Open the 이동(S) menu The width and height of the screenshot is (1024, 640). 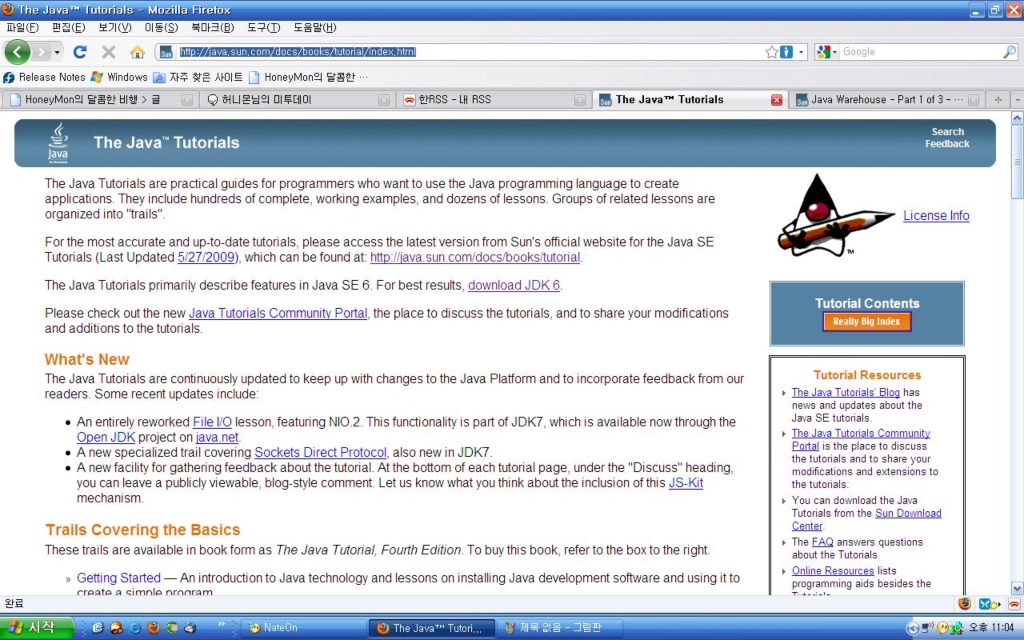click(161, 27)
